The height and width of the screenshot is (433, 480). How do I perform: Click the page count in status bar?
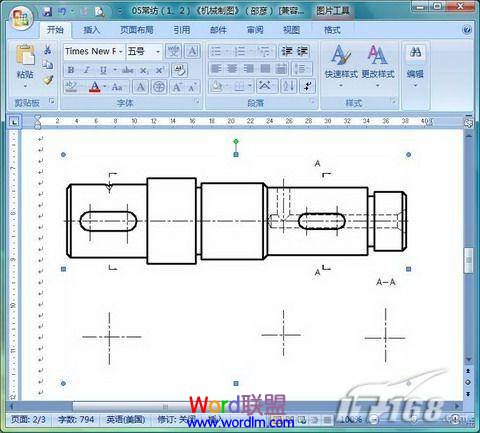pyautogui.click(x=28, y=419)
